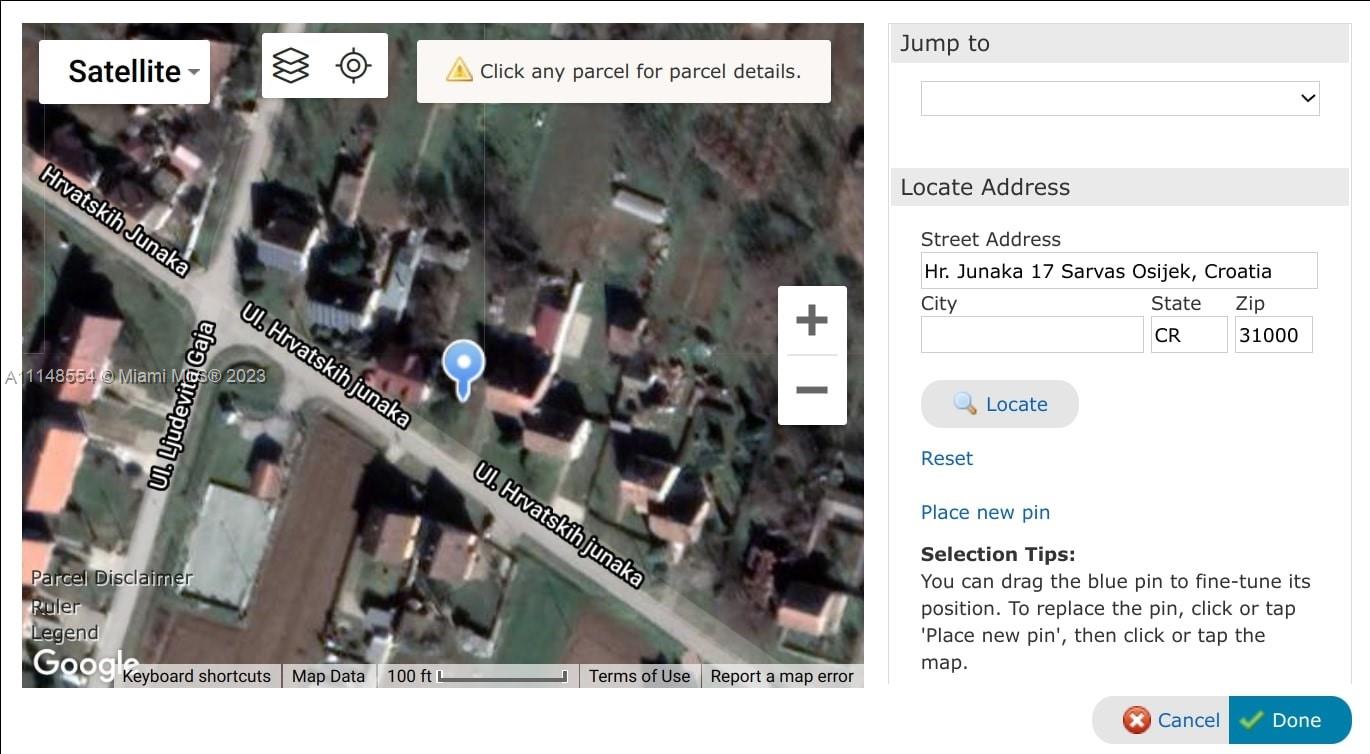This screenshot has width=1370, height=754.
Task: Open the map layers icon
Action: 291,66
